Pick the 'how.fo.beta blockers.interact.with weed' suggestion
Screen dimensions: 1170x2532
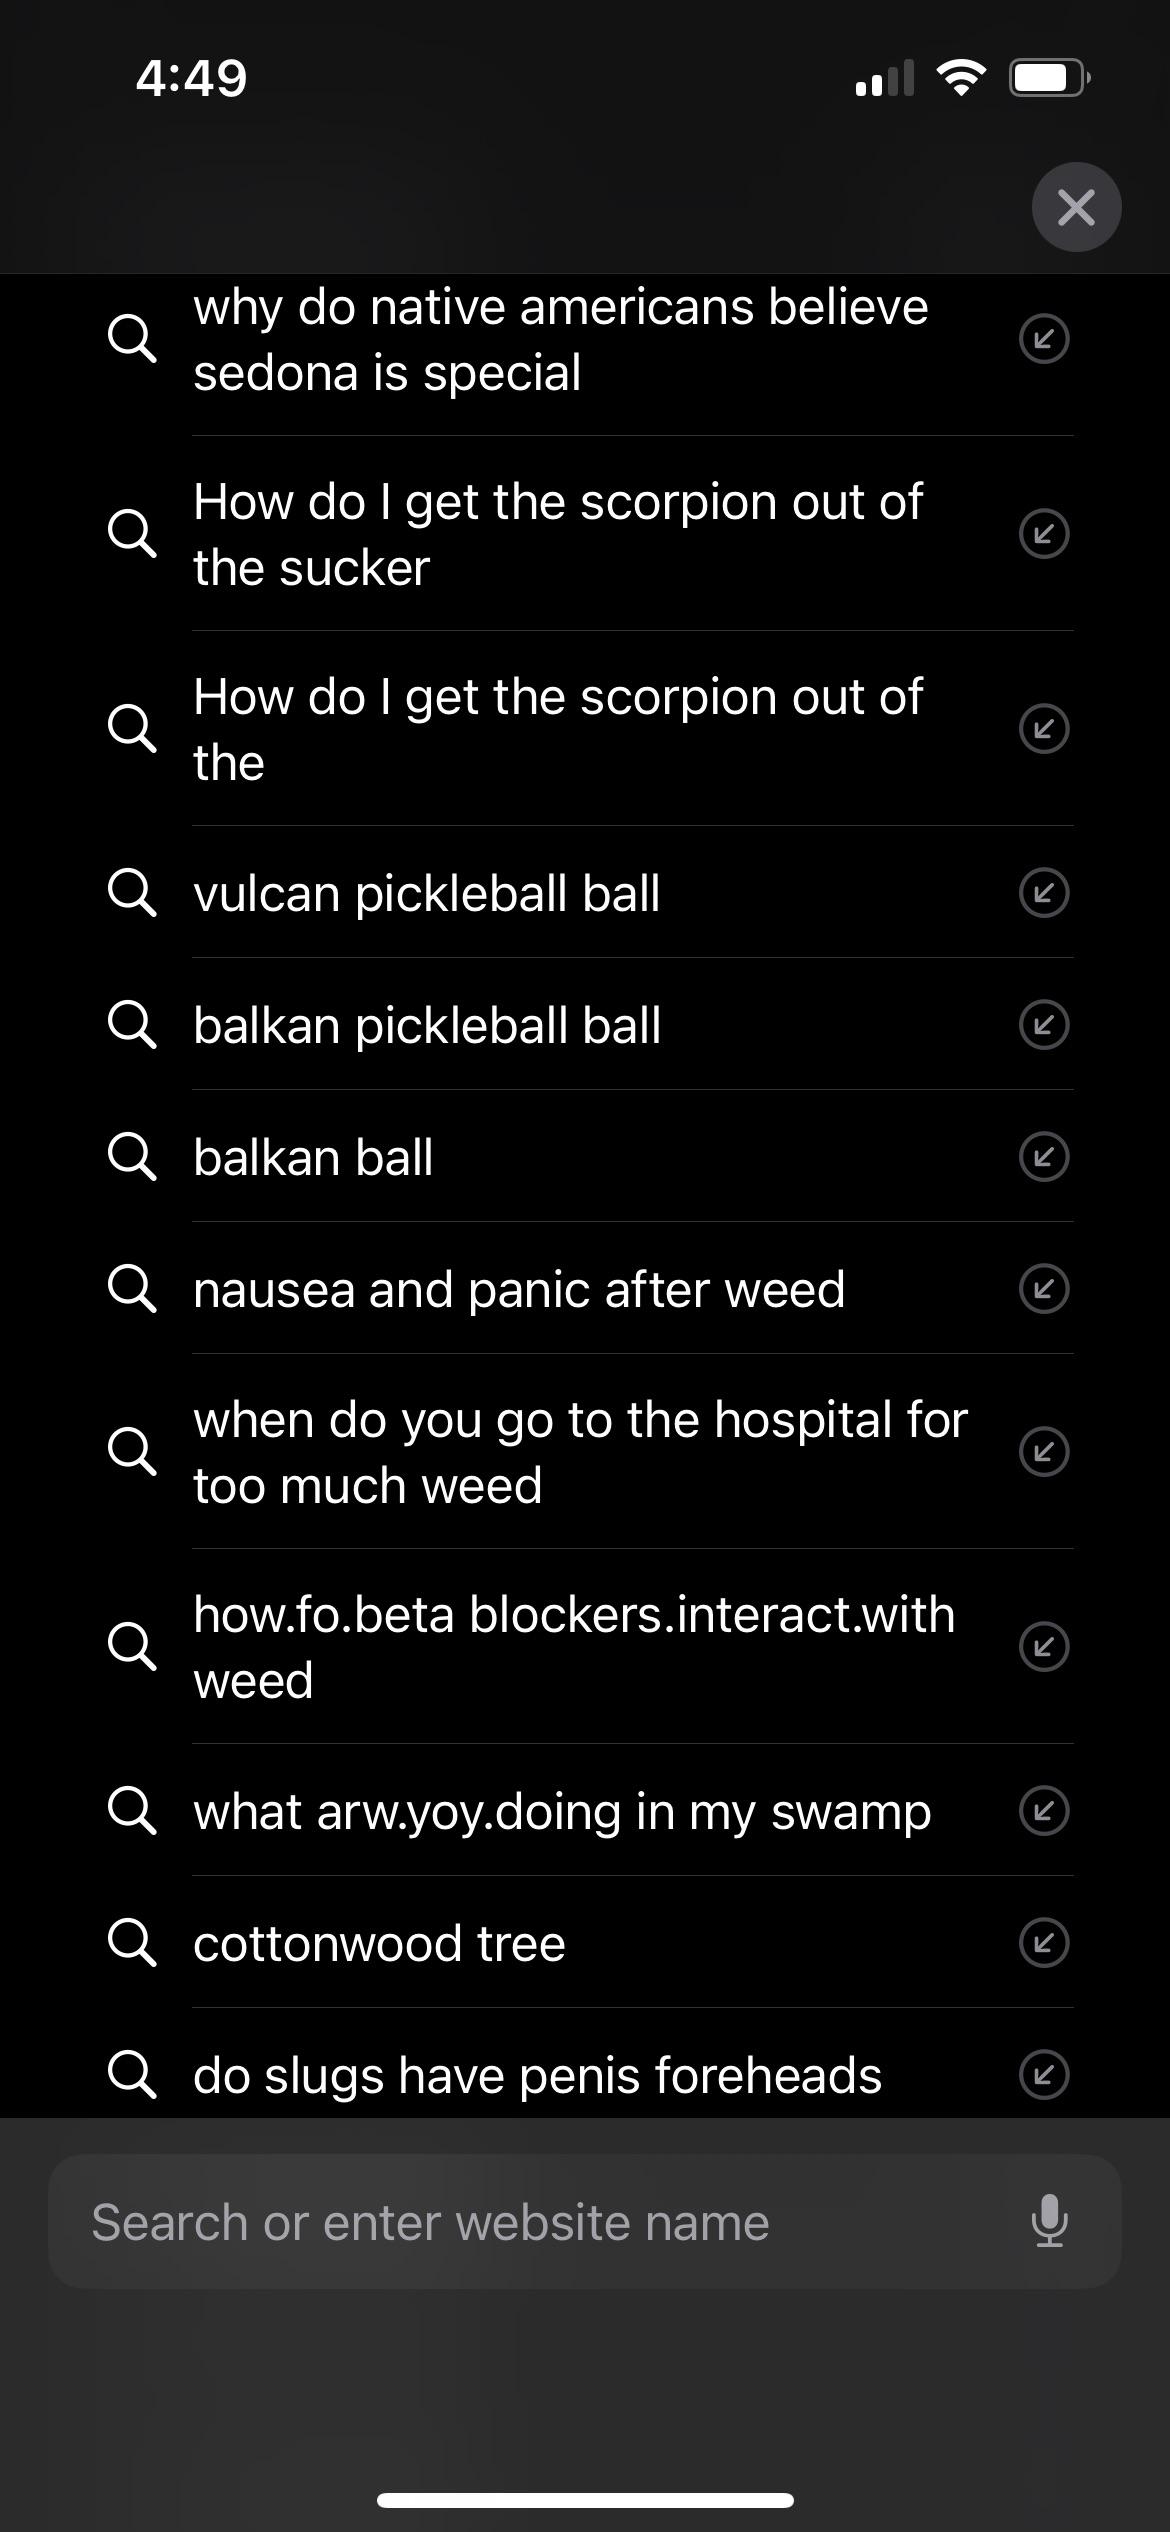[573, 1647]
